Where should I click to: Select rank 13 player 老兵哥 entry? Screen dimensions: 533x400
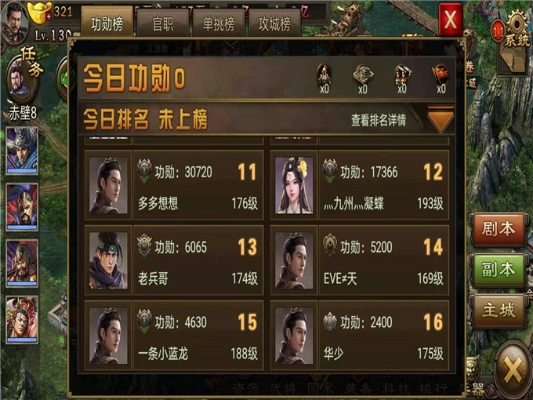point(174,260)
